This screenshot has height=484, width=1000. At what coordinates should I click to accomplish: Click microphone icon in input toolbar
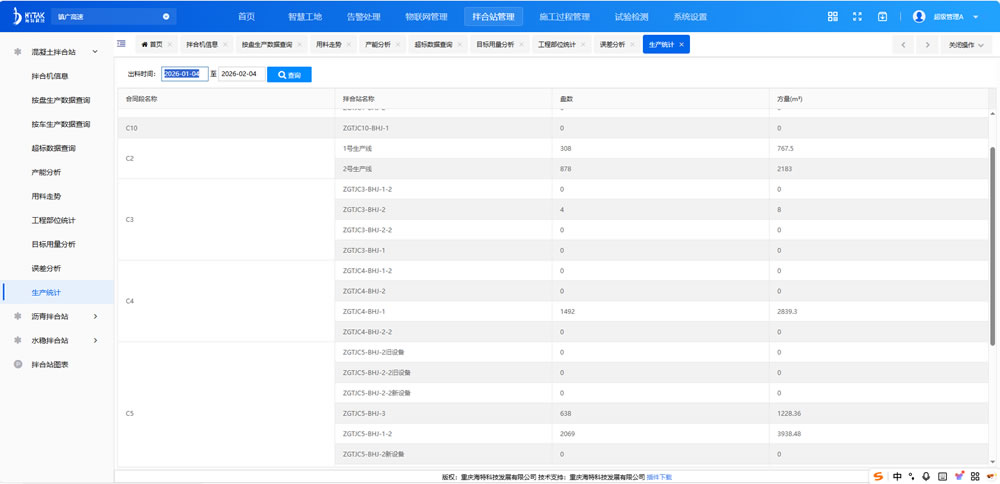(x=926, y=476)
